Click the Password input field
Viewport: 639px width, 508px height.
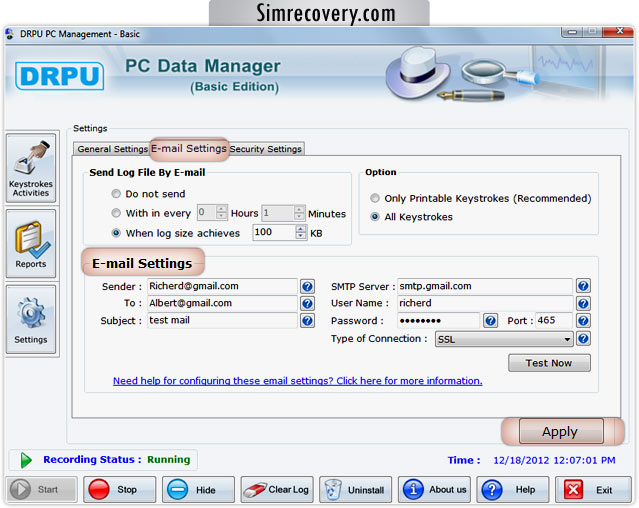[438, 321]
